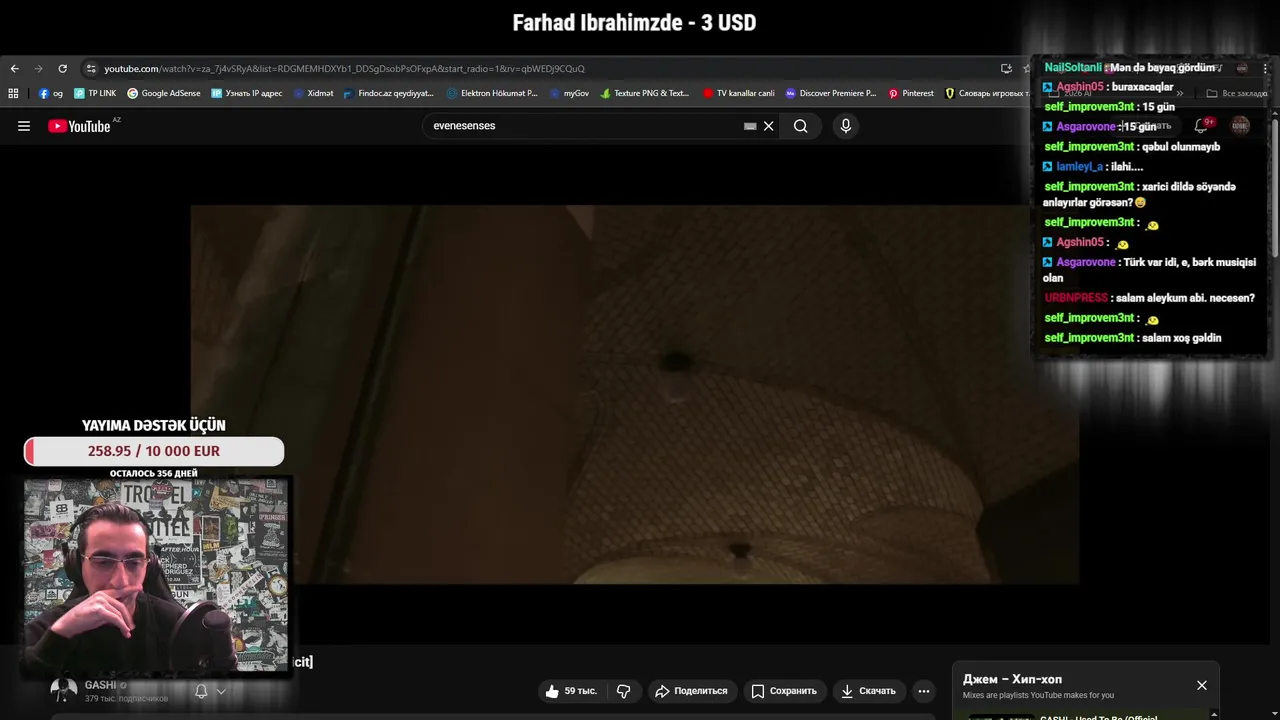Screen dimensions: 1280x720
Task: Go to YouTube home via logo
Action: click(80, 126)
